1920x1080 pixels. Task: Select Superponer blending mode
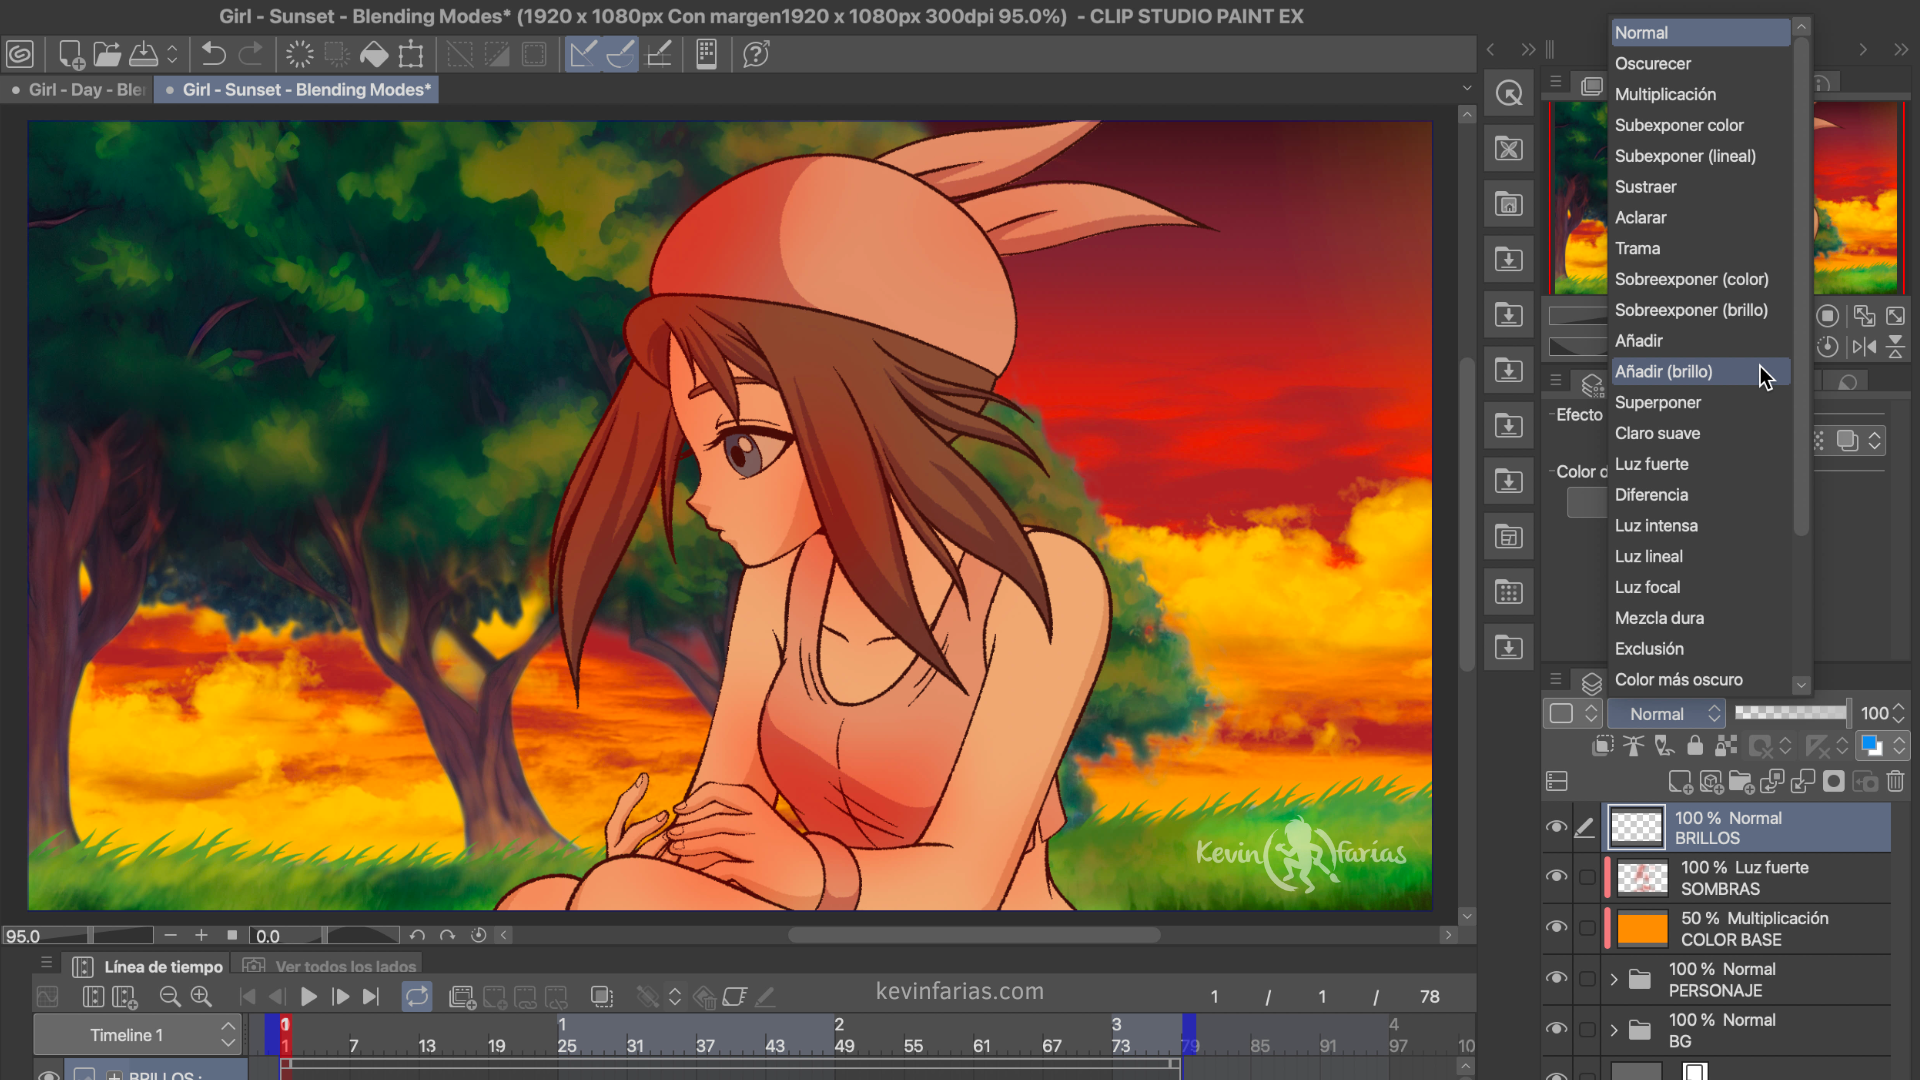point(1700,403)
